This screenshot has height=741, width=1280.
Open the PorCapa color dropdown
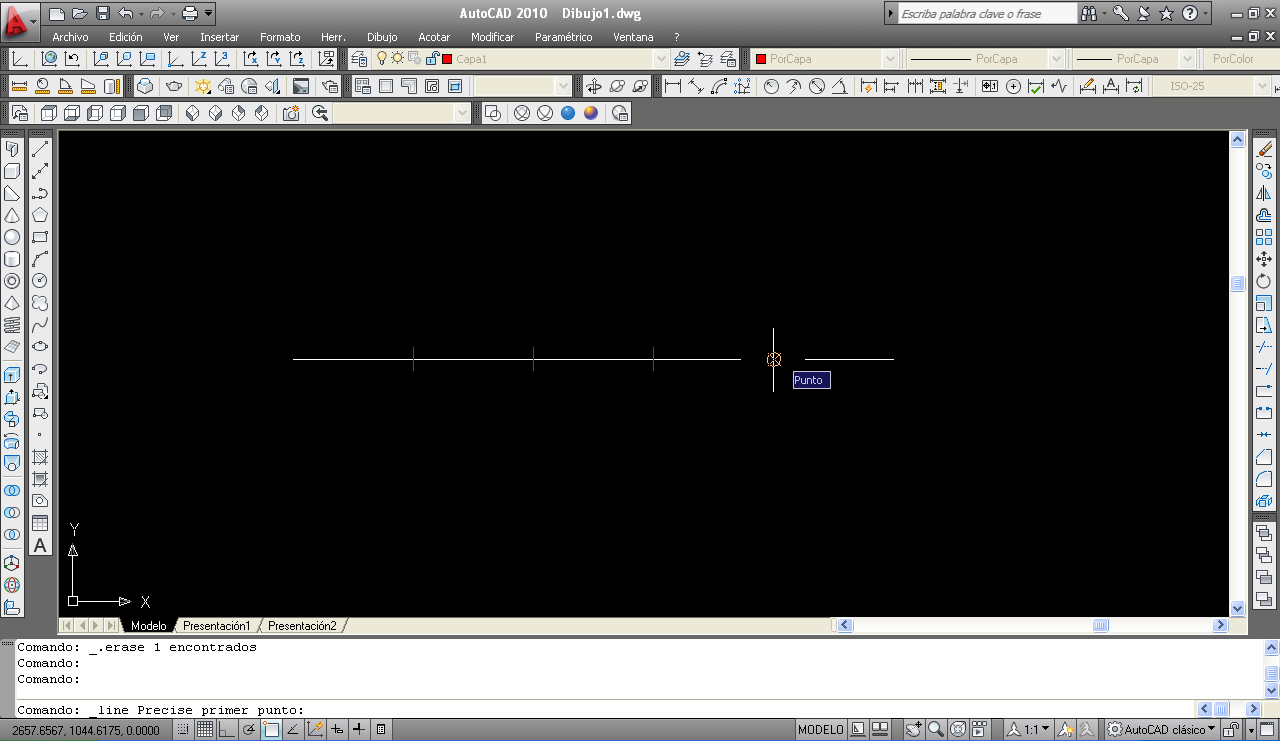coord(888,59)
